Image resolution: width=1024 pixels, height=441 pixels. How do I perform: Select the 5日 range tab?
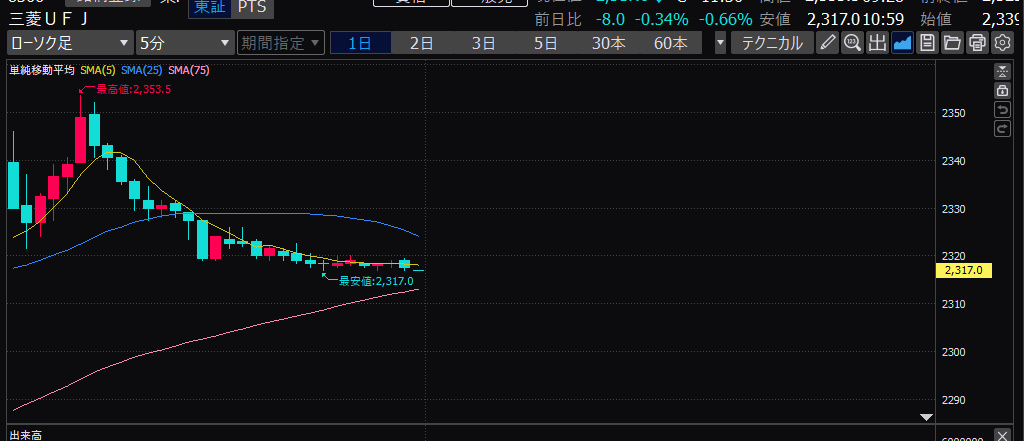click(x=545, y=43)
